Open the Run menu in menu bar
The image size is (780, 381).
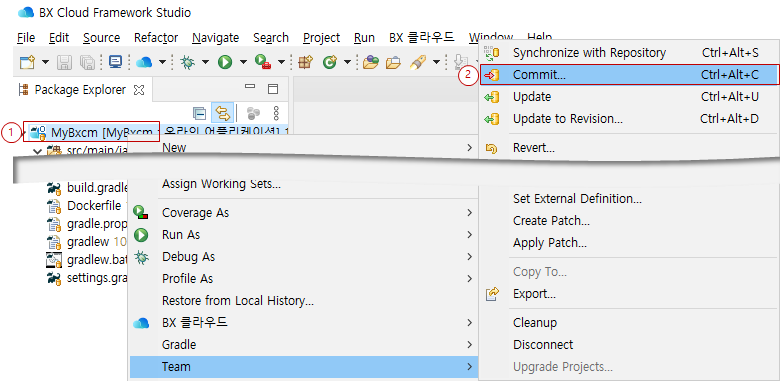pyautogui.click(x=364, y=38)
